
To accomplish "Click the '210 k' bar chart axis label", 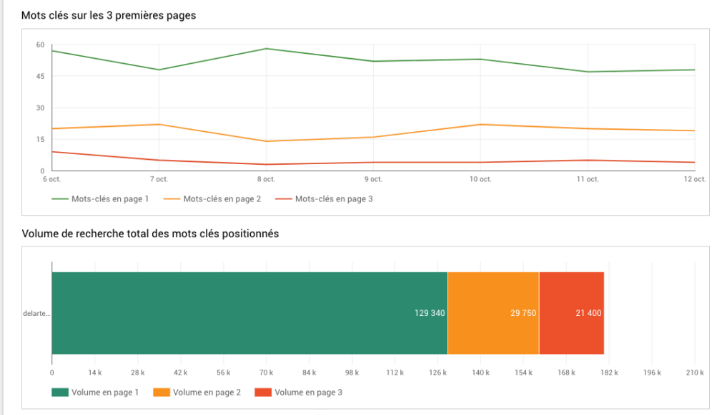I will (x=695, y=373).
